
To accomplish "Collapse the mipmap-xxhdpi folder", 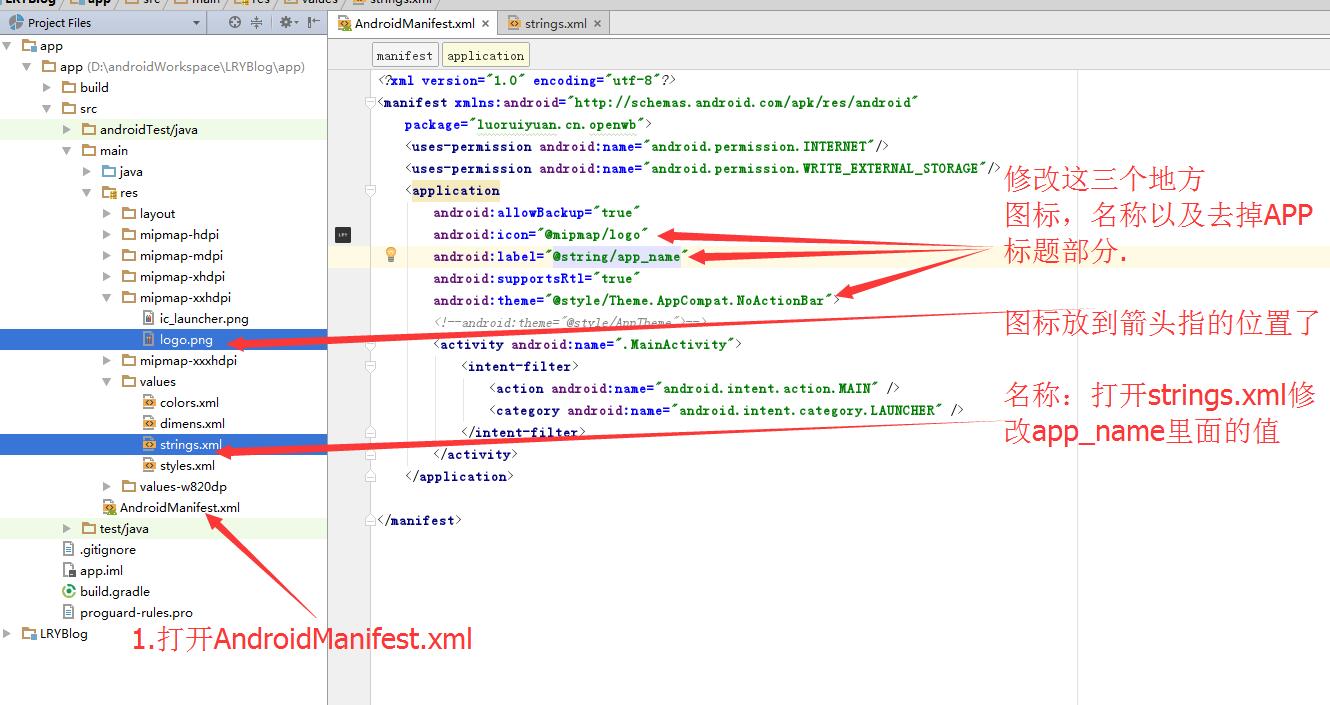I will [x=107, y=297].
